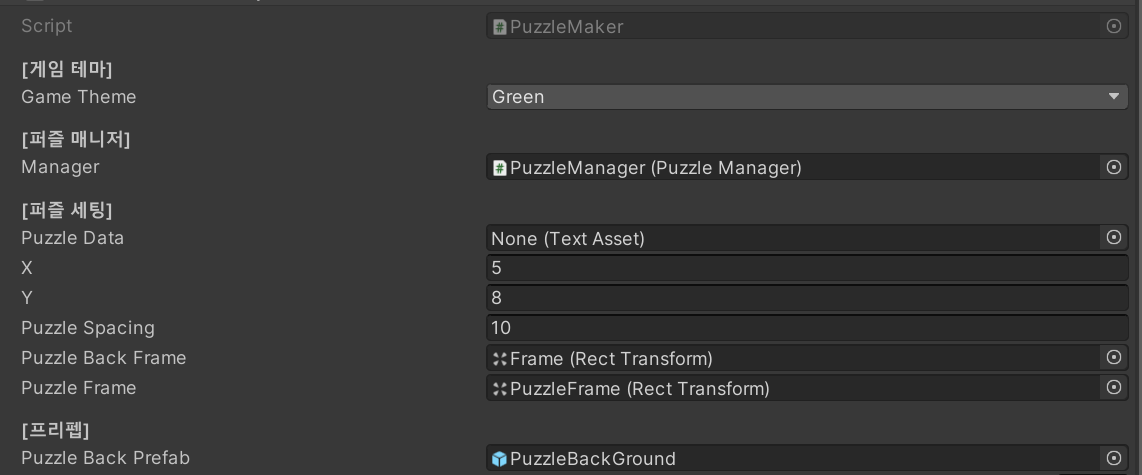Click the PuzzleManager script icon

coord(500,168)
